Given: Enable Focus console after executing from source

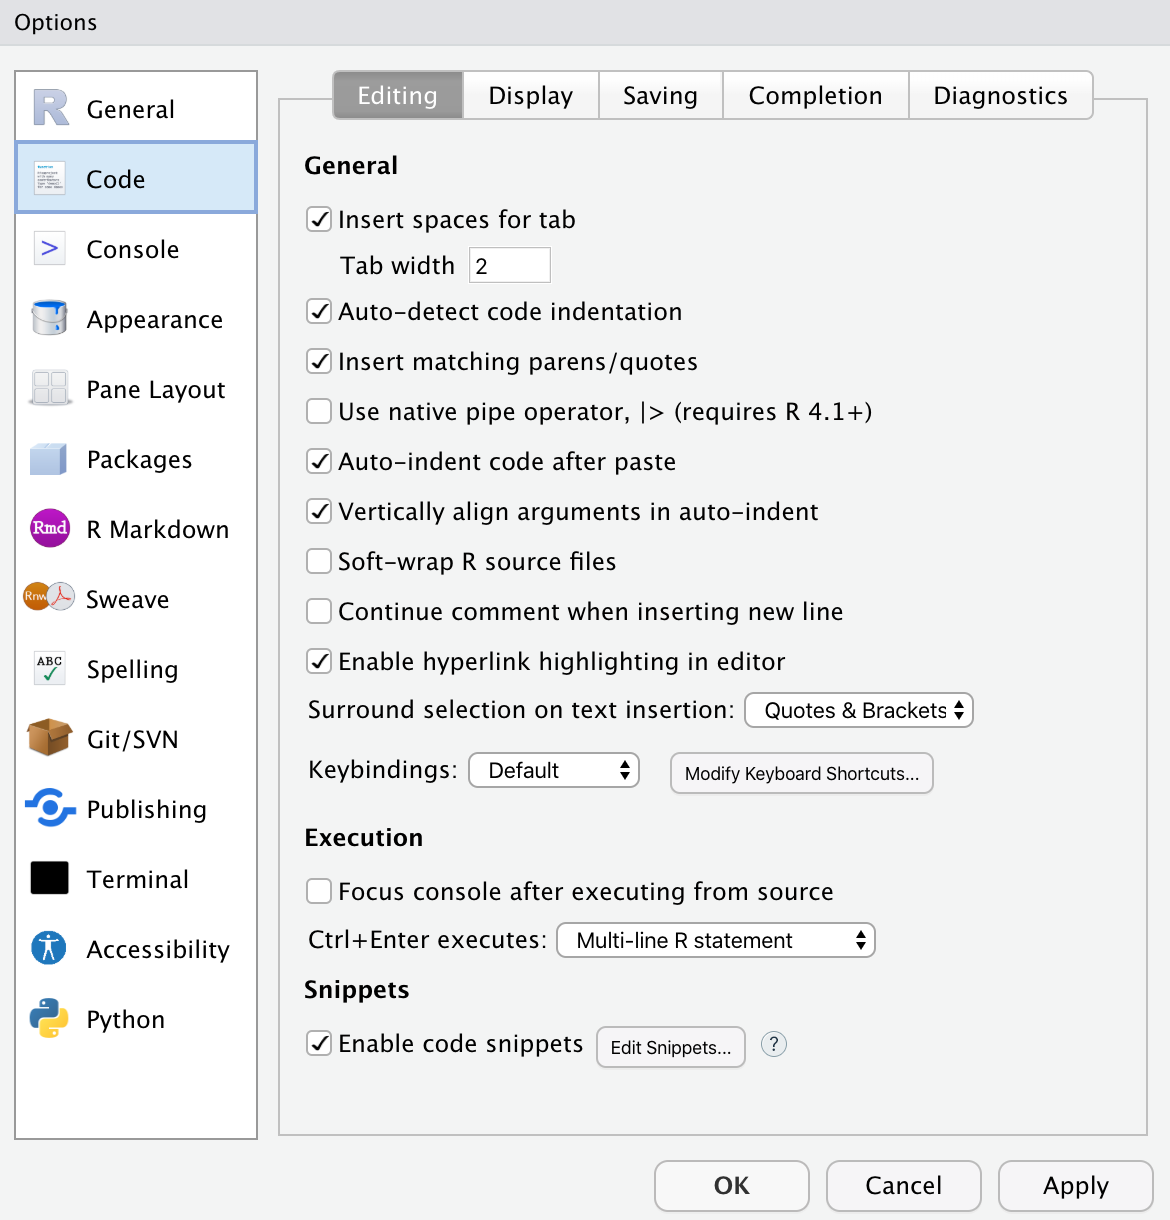Looking at the screenshot, I should (x=319, y=891).
